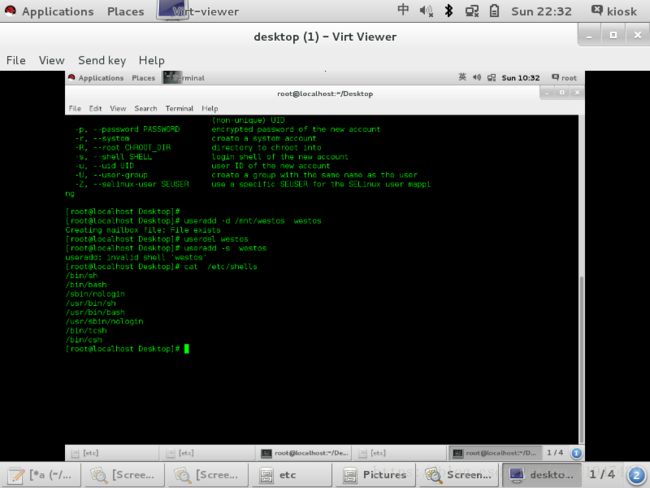650x488 pixels.
Task: Switch to second [Scree... host taskbar window
Action: (x=207, y=475)
